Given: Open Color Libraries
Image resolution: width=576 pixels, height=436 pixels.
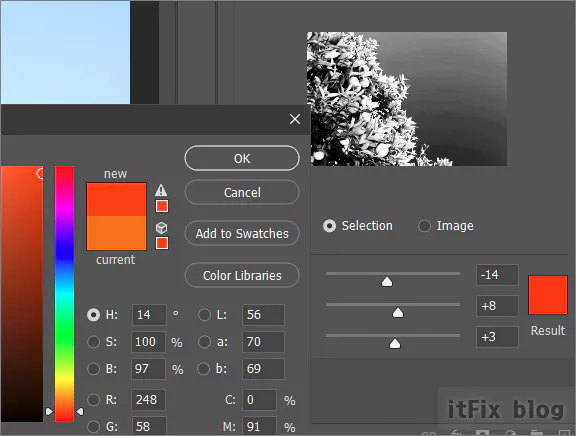Looking at the screenshot, I should [242, 275].
